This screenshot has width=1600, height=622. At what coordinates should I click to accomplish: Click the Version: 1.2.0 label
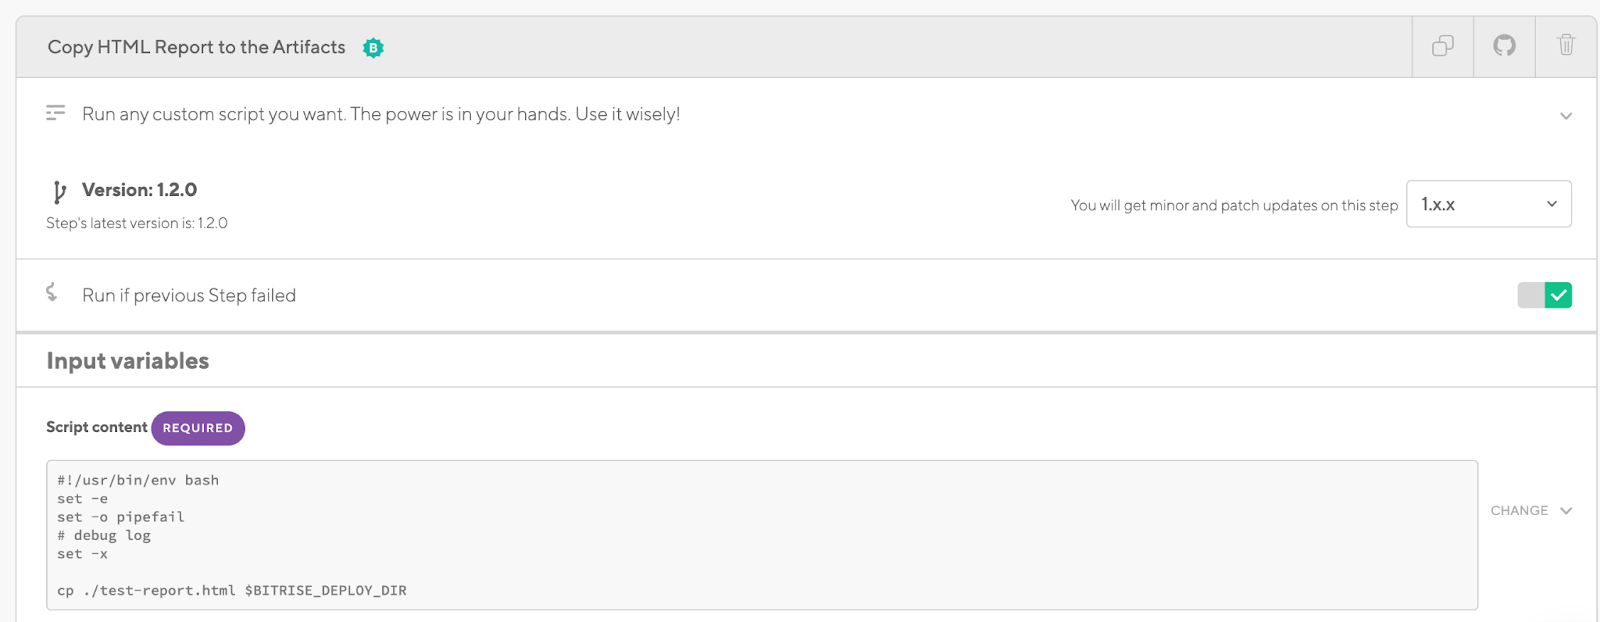pyautogui.click(x=139, y=190)
